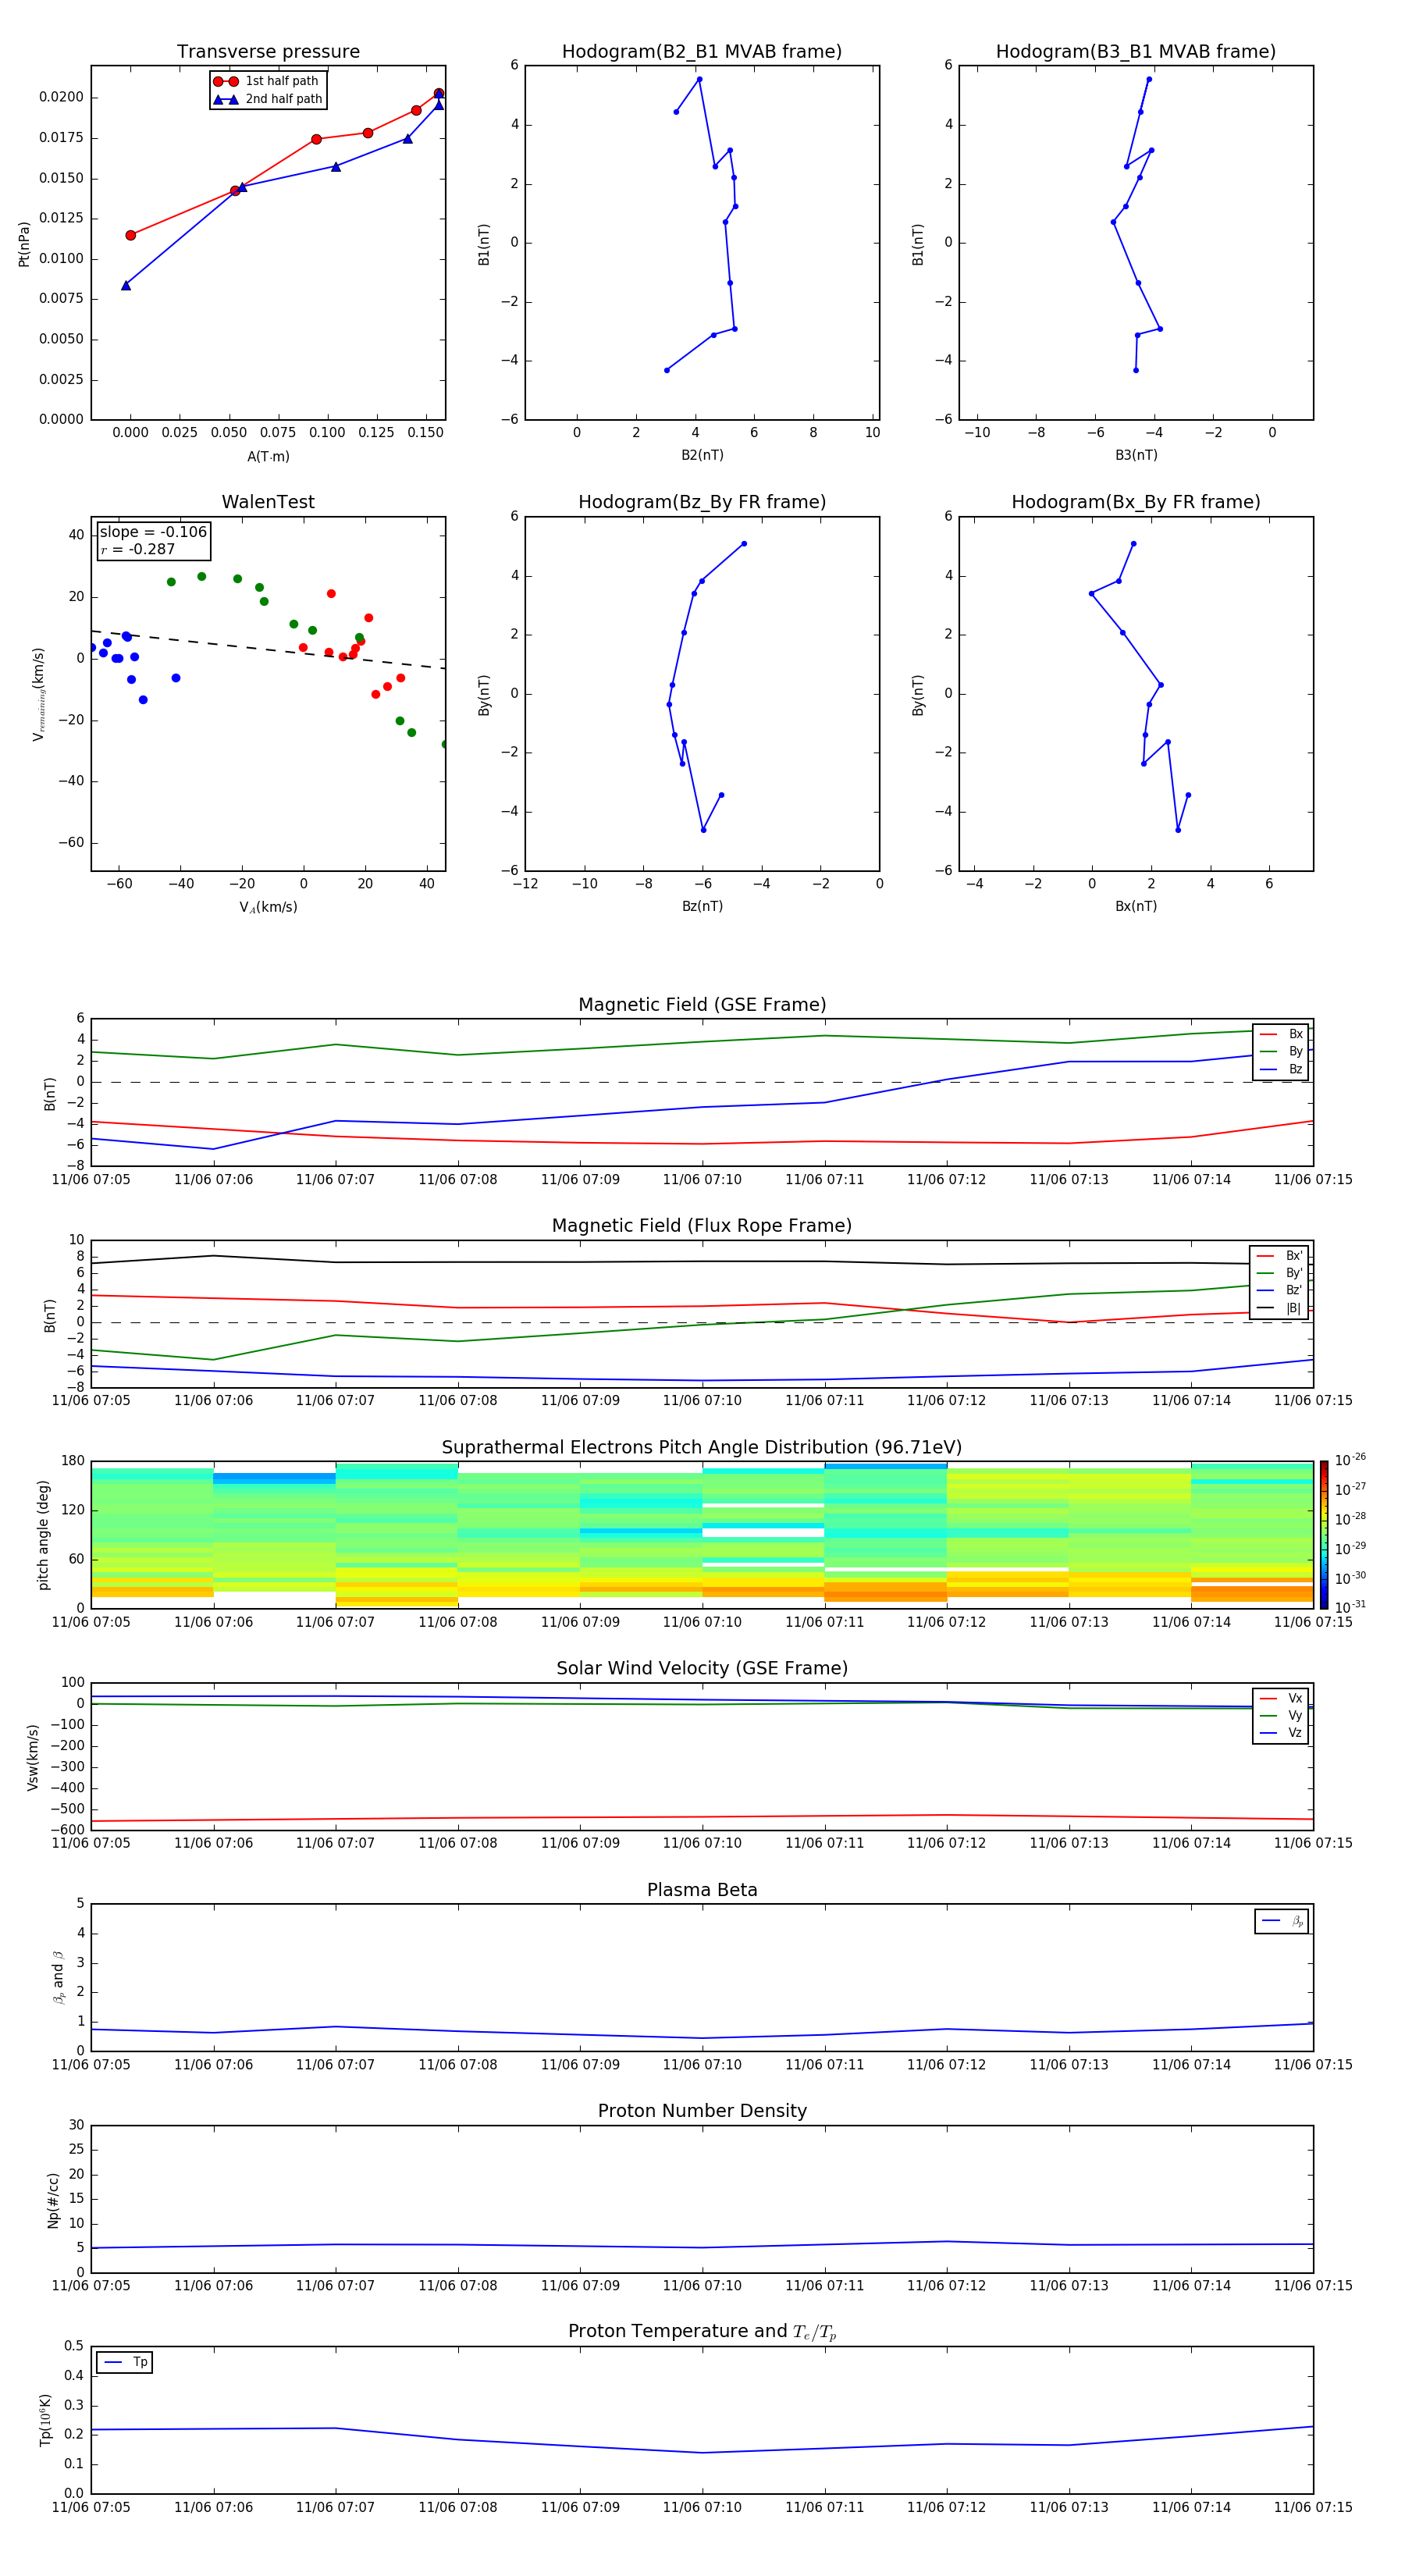
Task: Click the "Plasma Beta" plot title
Action: [x=702, y=1890]
